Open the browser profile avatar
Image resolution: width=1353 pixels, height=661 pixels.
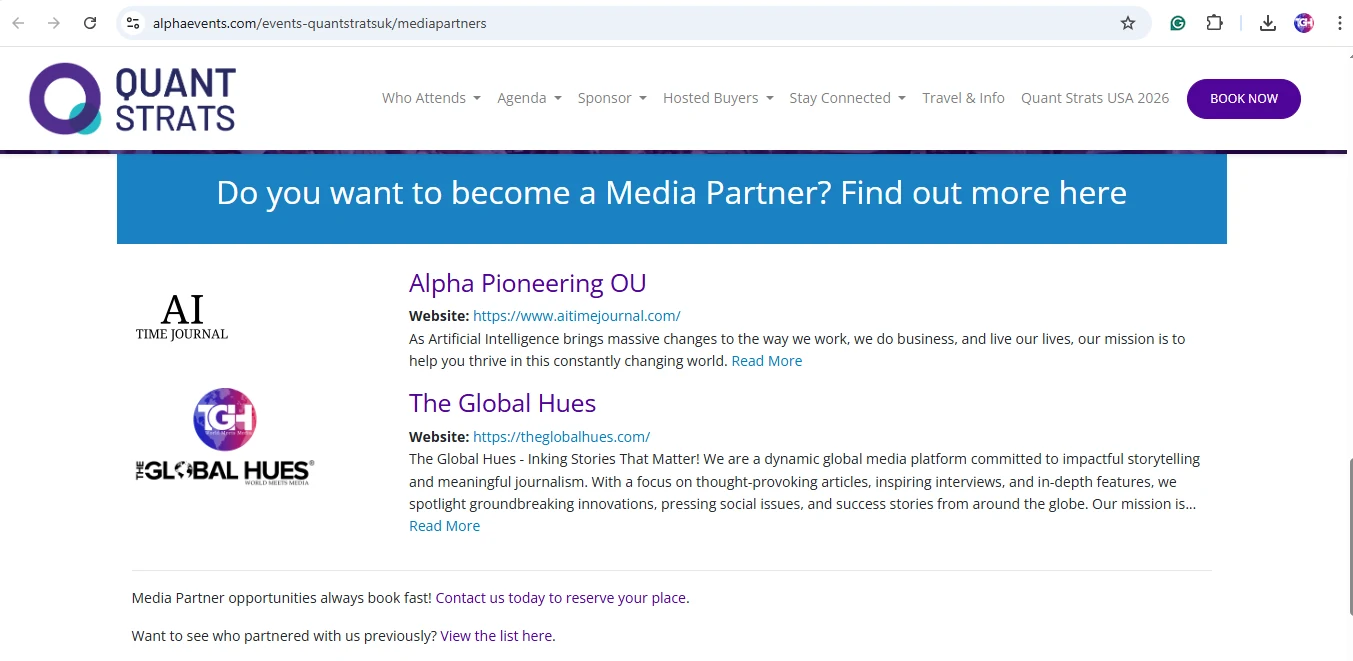pyautogui.click(x=1303, y=22)
